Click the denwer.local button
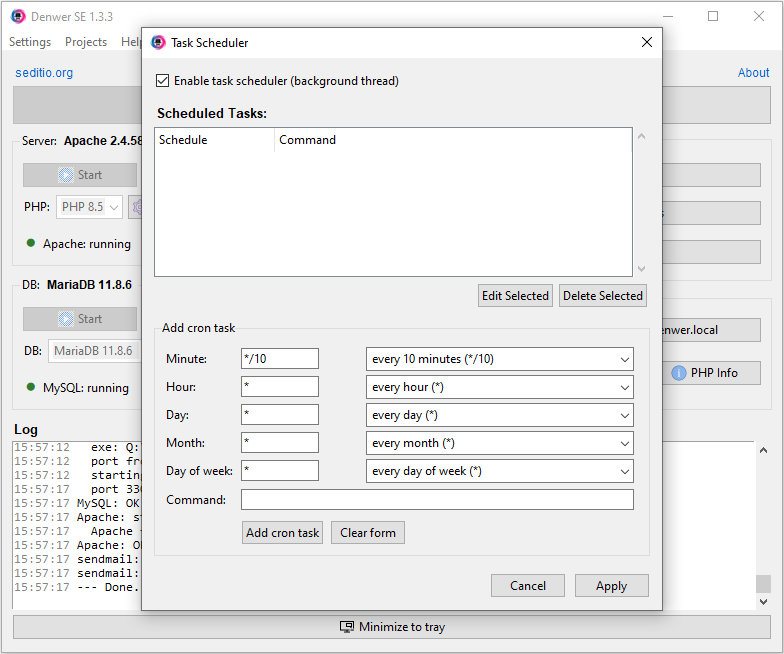The width and height of the screenshot is (784, 654). (x=711, y=330)
